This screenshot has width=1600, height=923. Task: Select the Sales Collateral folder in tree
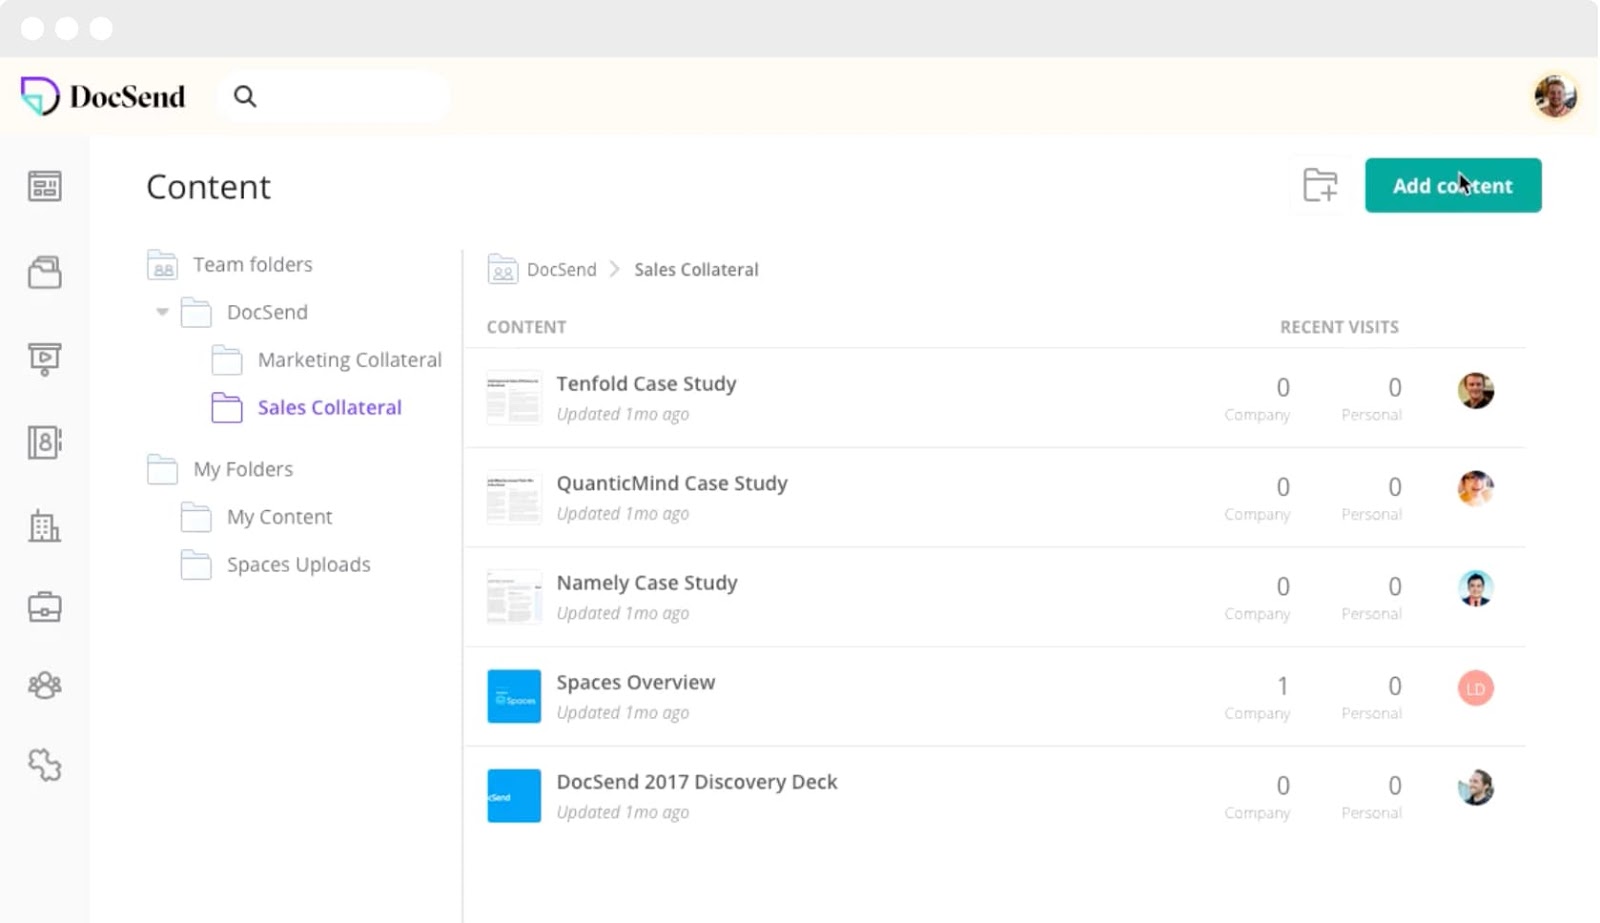click(x=330, y=407)
